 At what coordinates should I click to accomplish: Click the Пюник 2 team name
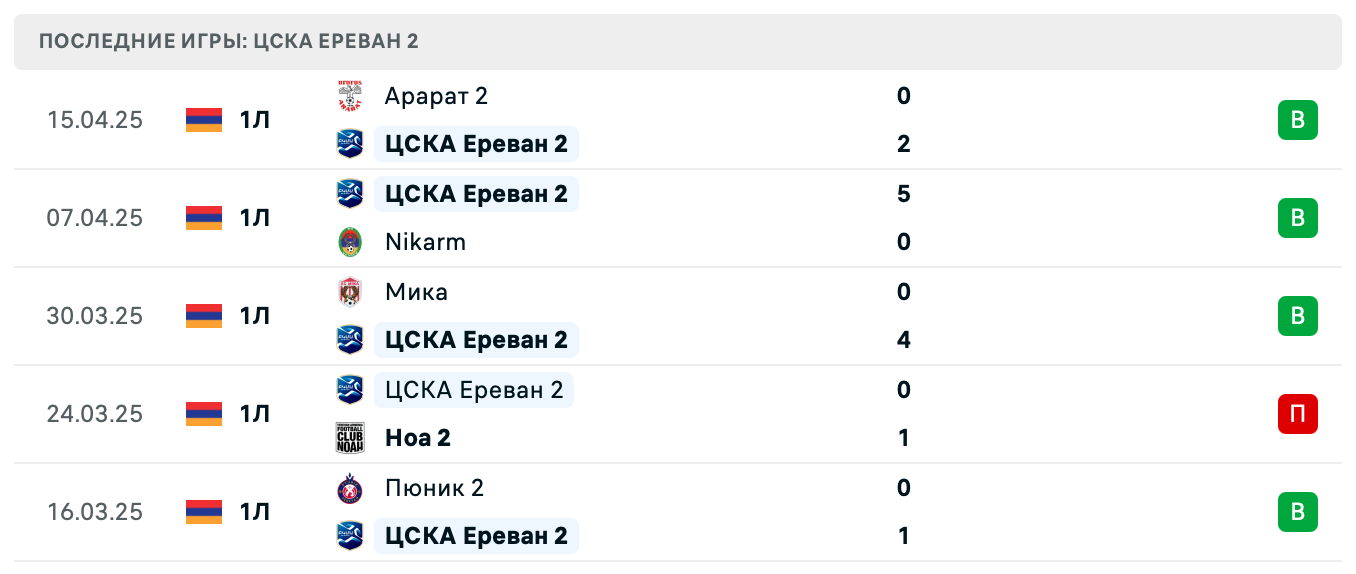(434, 488)
